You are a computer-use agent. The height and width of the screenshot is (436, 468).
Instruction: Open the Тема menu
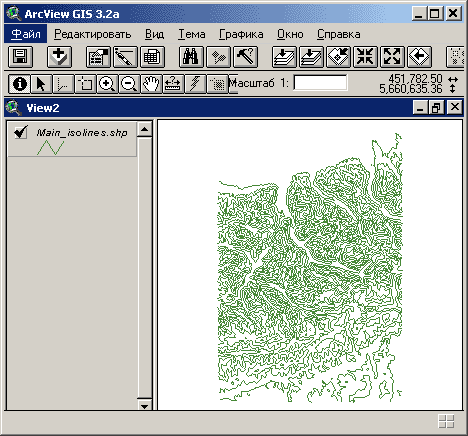pyautogui.click(x=192, y=34)
